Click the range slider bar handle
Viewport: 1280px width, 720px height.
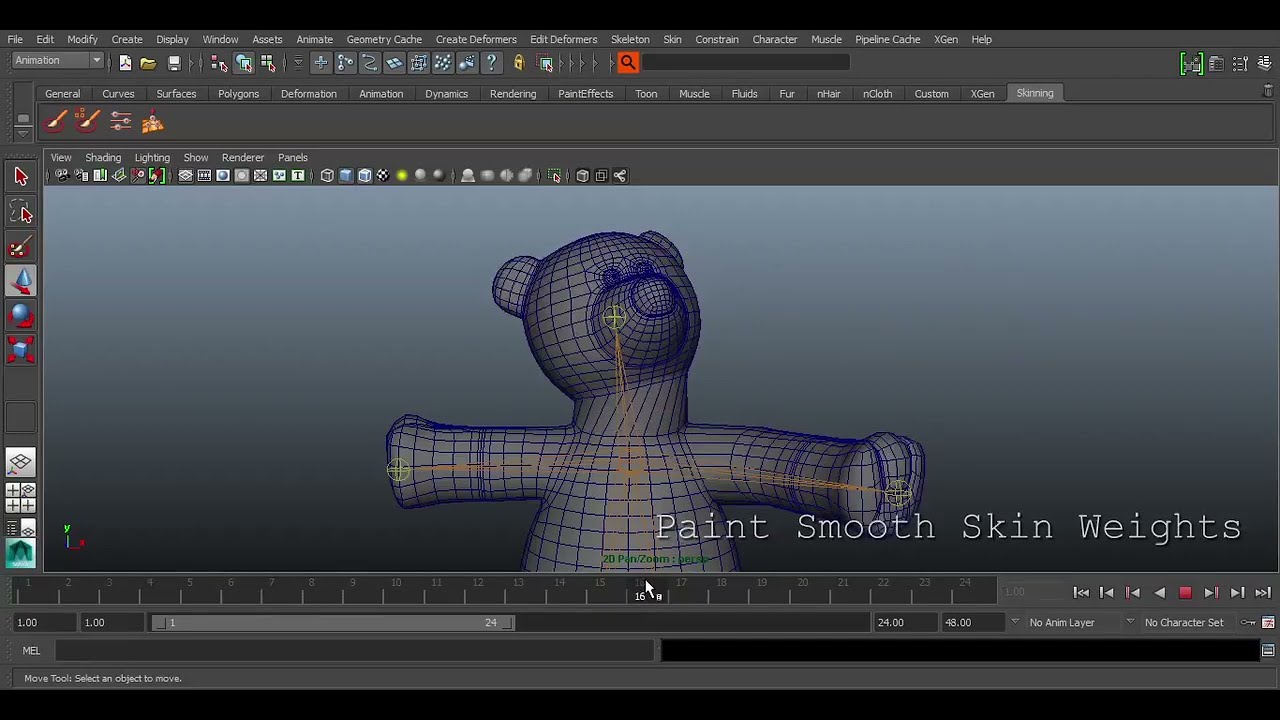(334, 622)
